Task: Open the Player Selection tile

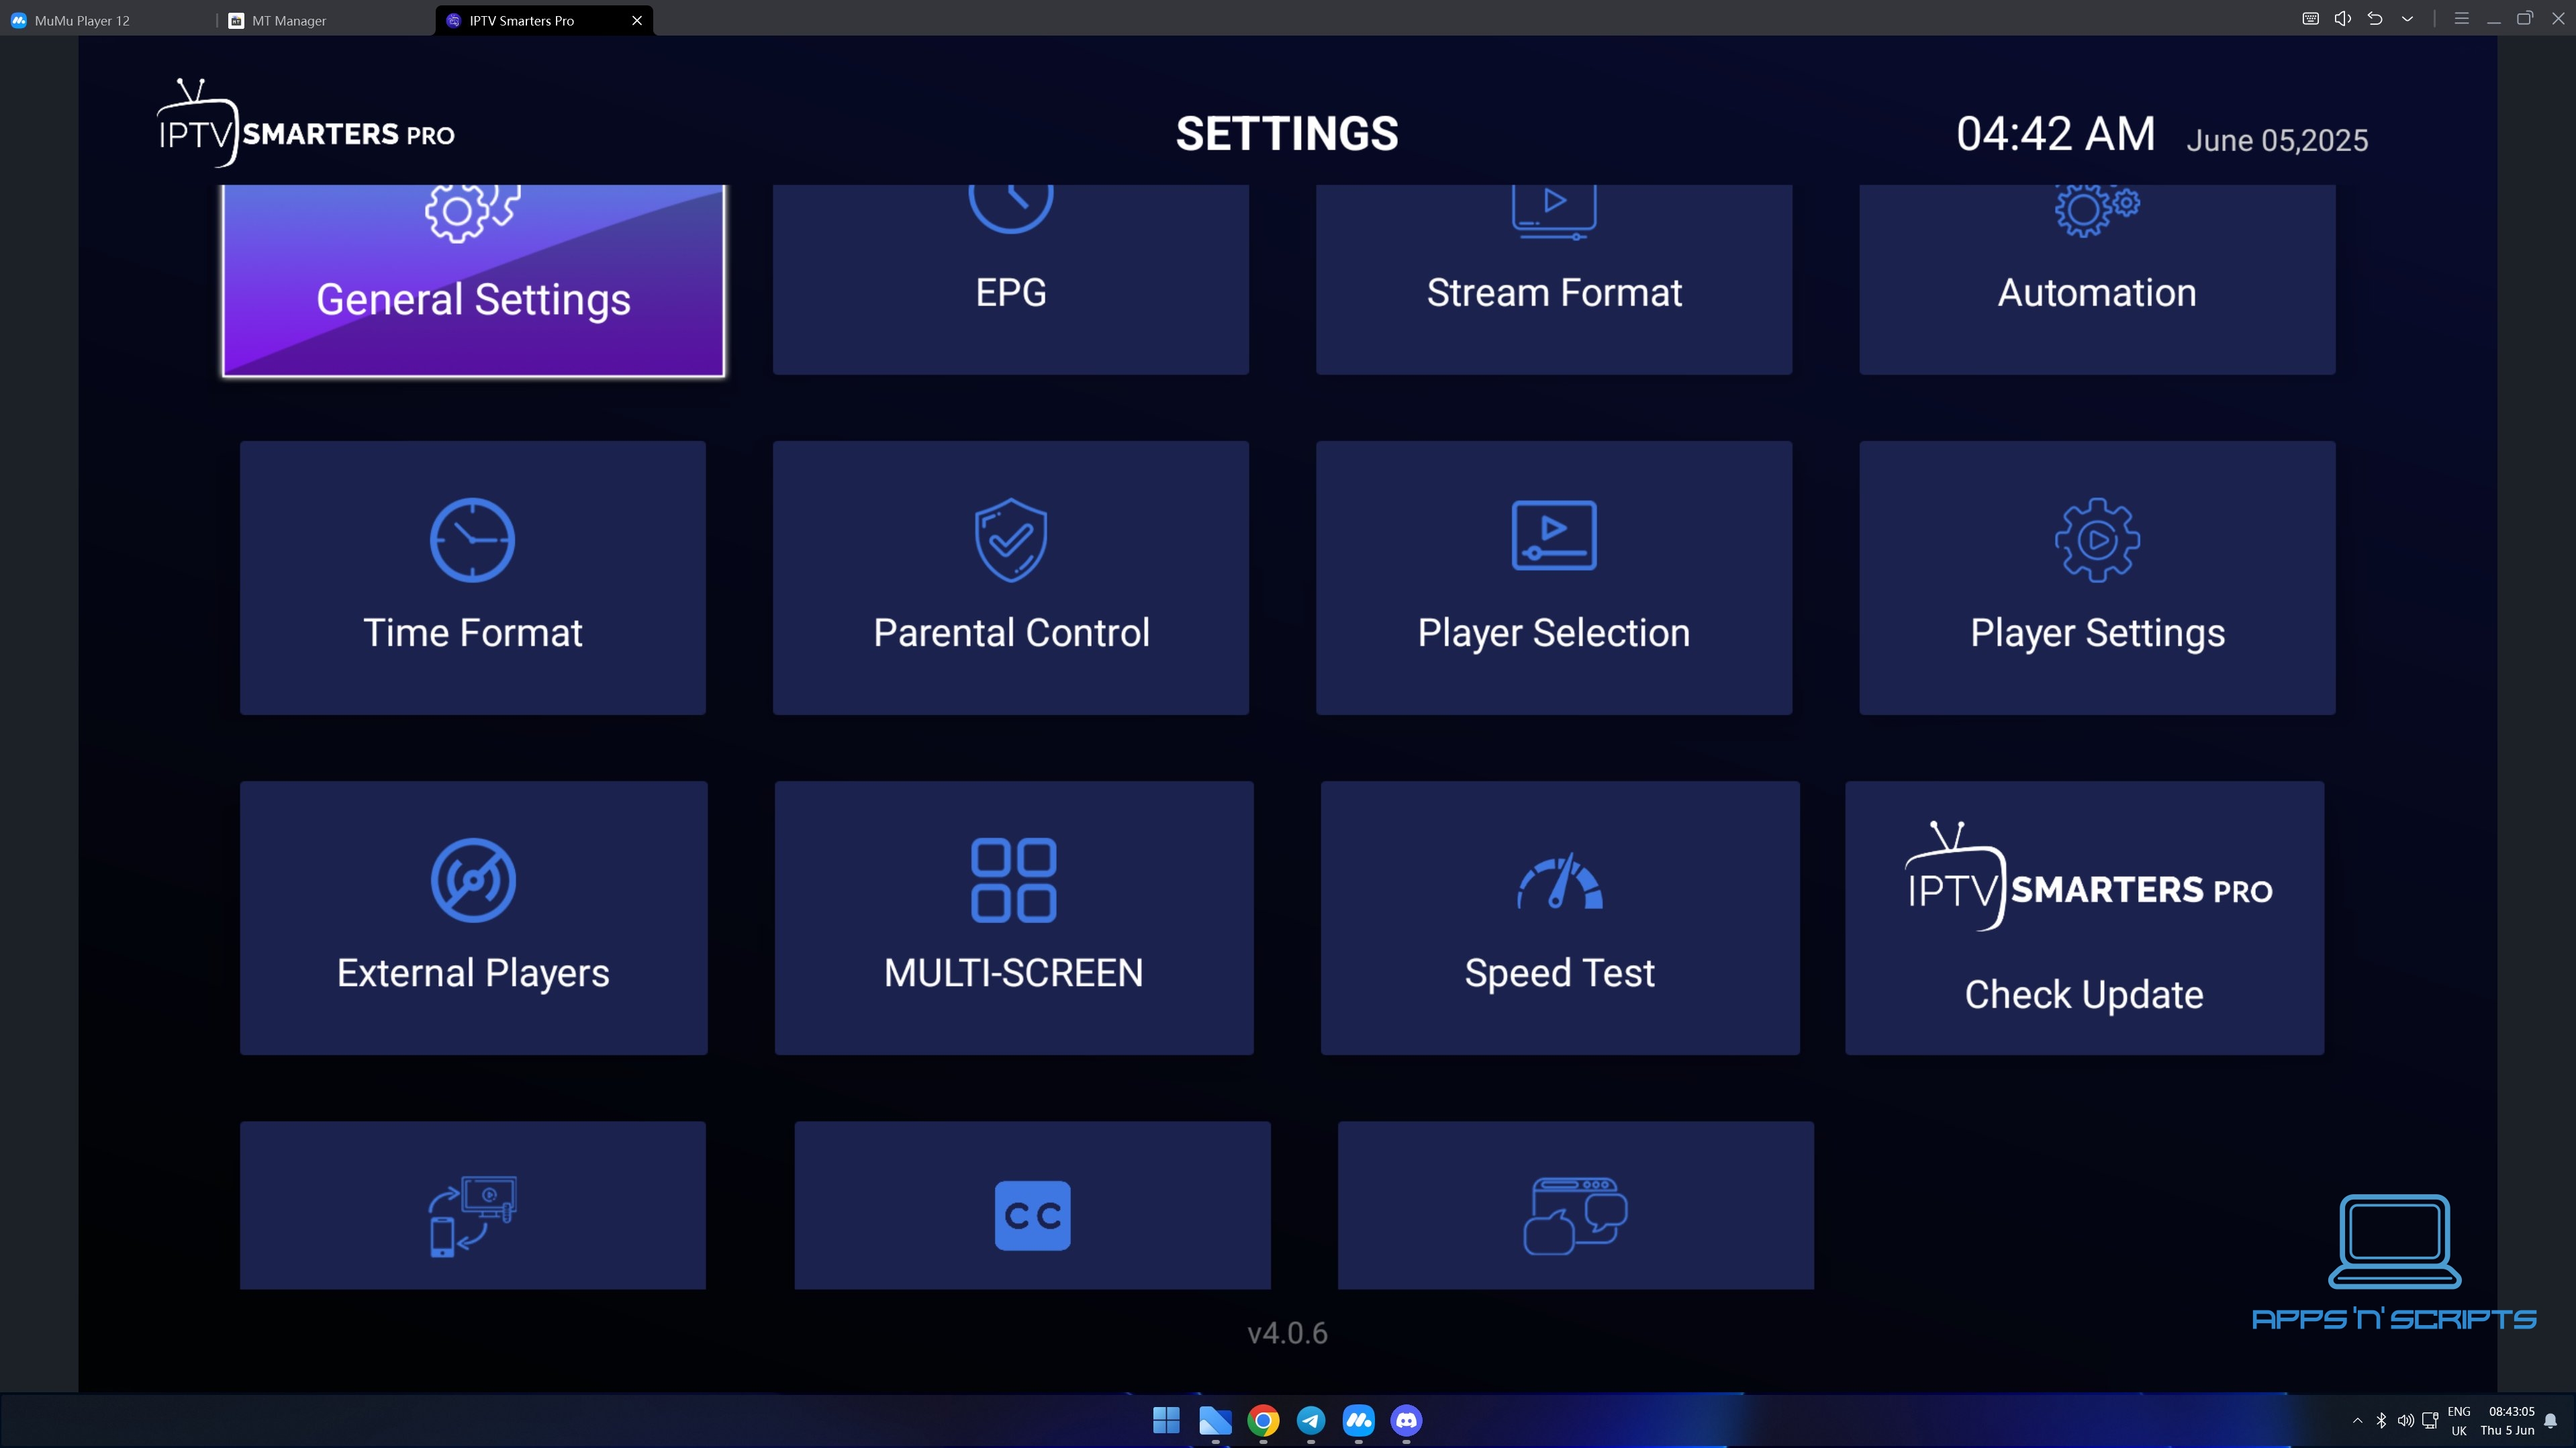Action: (1553, 577)
